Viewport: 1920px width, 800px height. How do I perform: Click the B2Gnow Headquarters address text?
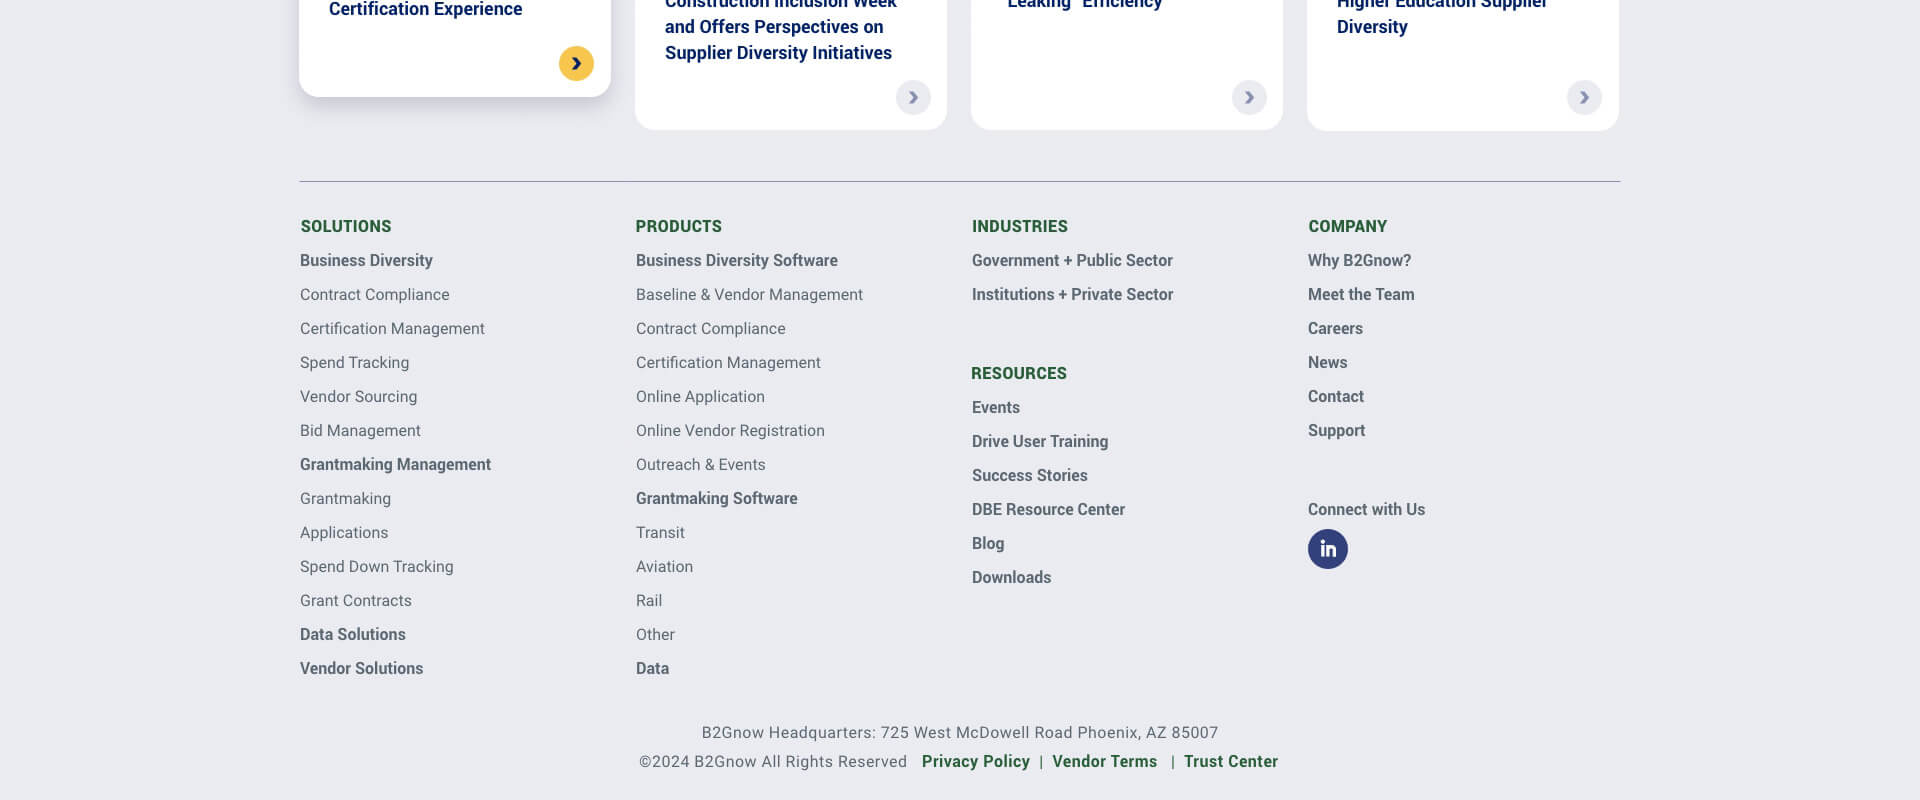(960, 732)
